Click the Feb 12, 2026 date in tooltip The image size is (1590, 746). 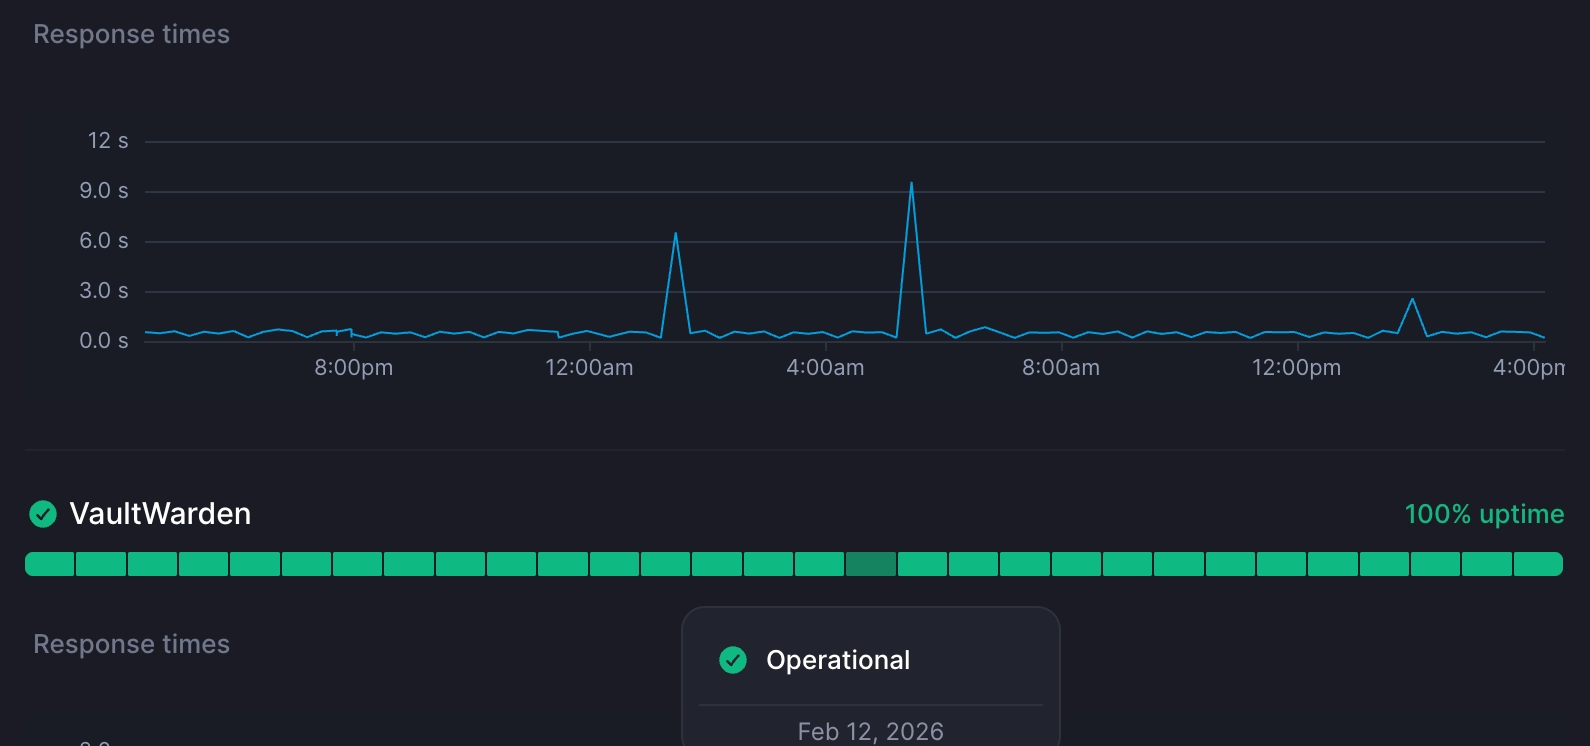870,732
